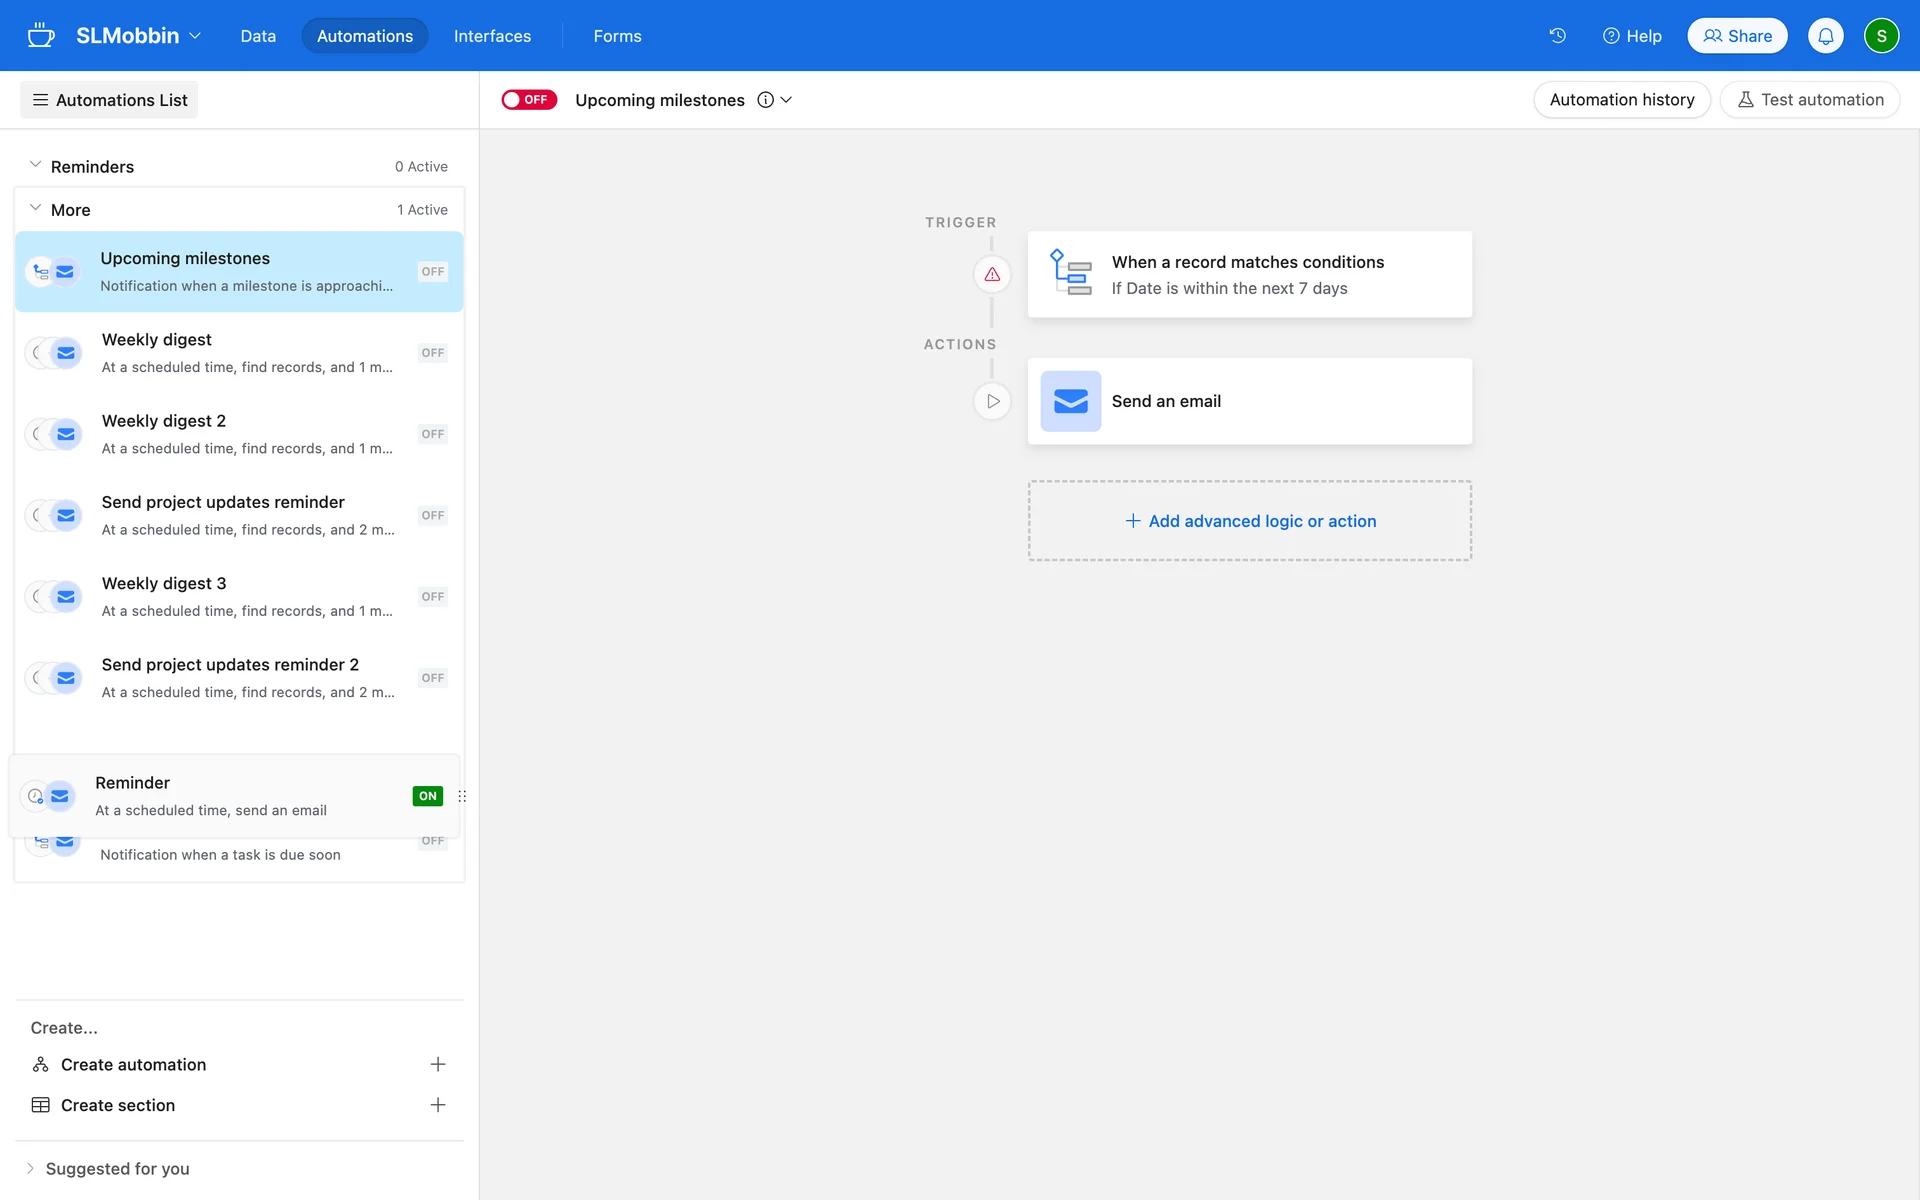The height and width of the screenshot is (1200, 1920).
Task: Click the plus icon next to Create automation
Action: [437, 1064]
